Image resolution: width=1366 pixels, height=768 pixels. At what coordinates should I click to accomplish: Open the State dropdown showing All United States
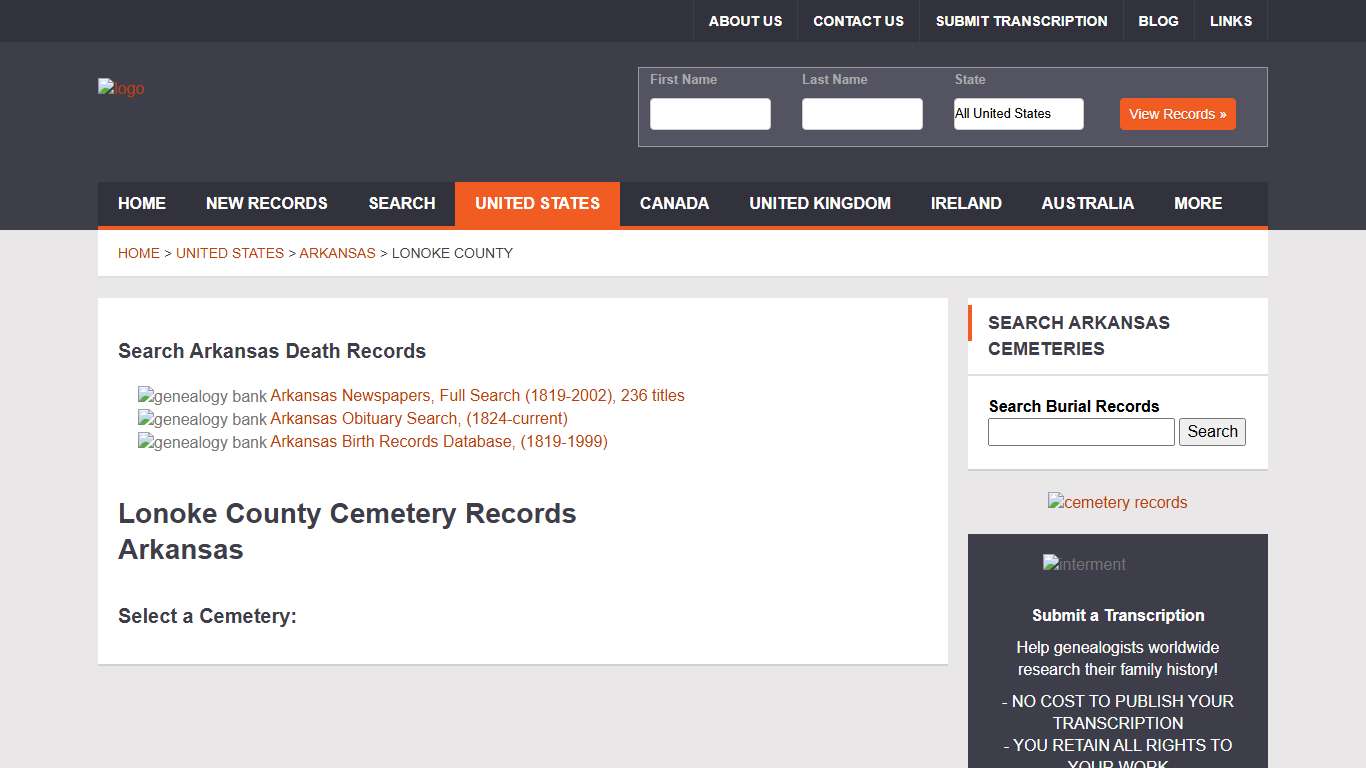pos(1018,114)
